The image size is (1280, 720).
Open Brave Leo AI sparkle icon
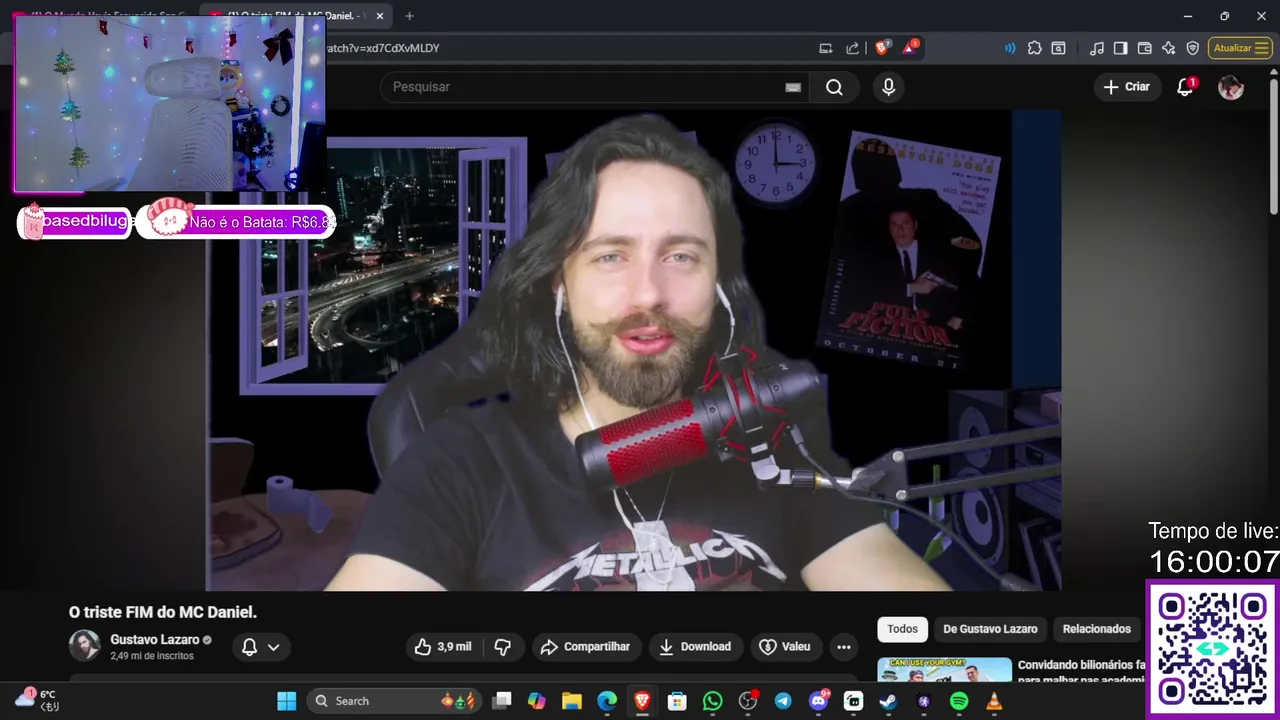pos(1168,48)
